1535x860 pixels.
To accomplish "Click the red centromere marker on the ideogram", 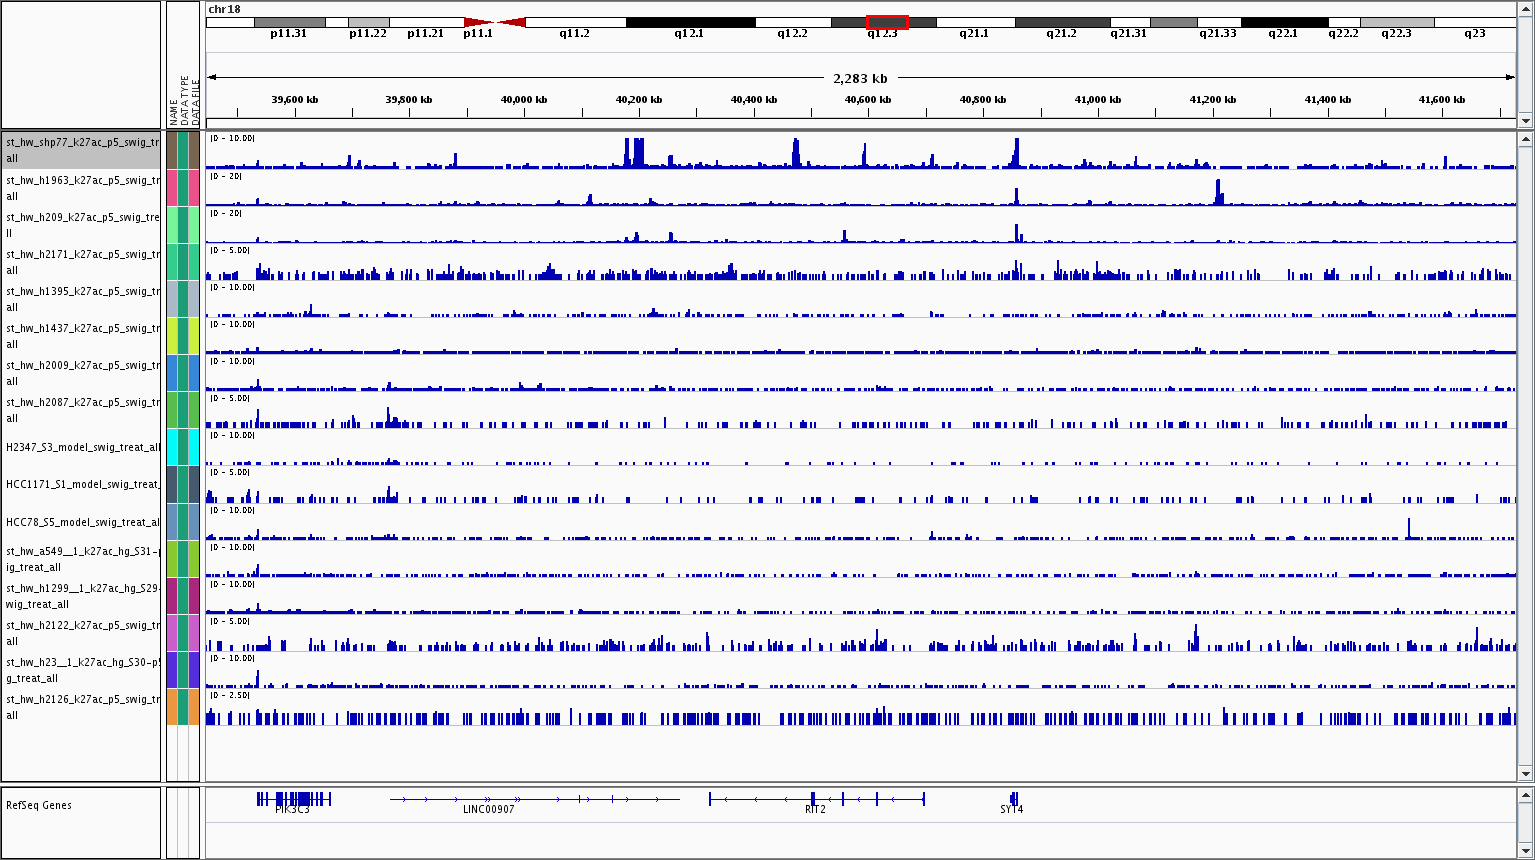I will [495, 22].
